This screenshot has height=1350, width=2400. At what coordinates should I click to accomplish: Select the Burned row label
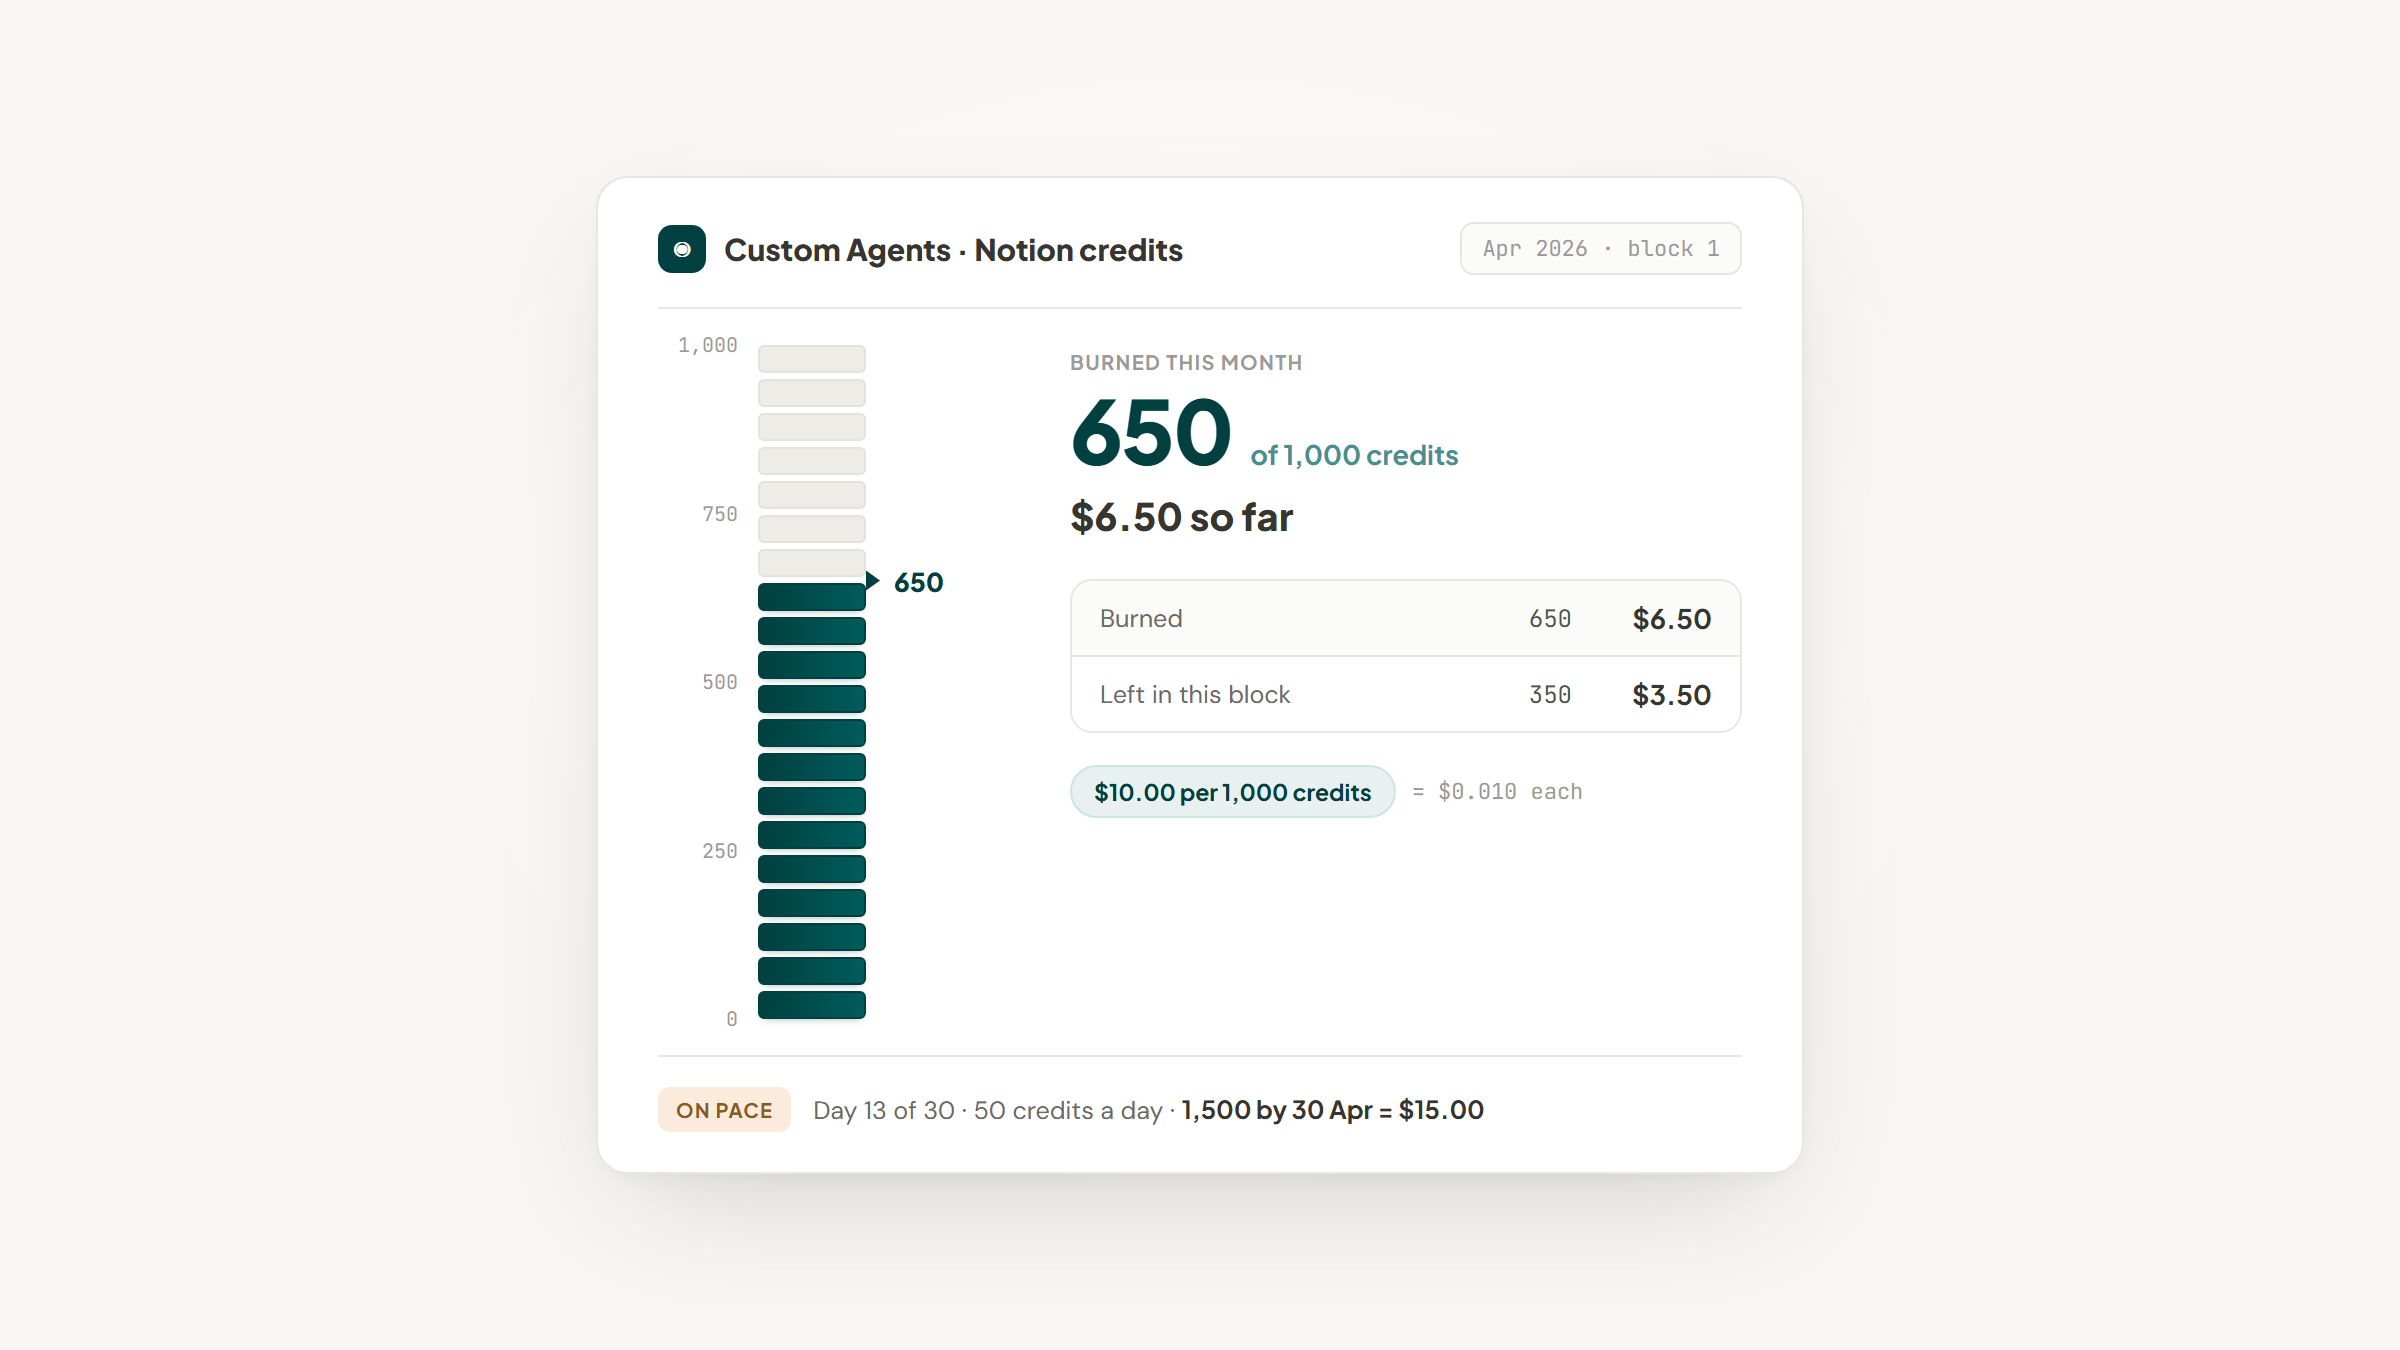pyautogui.click(x=1141, y=619)
